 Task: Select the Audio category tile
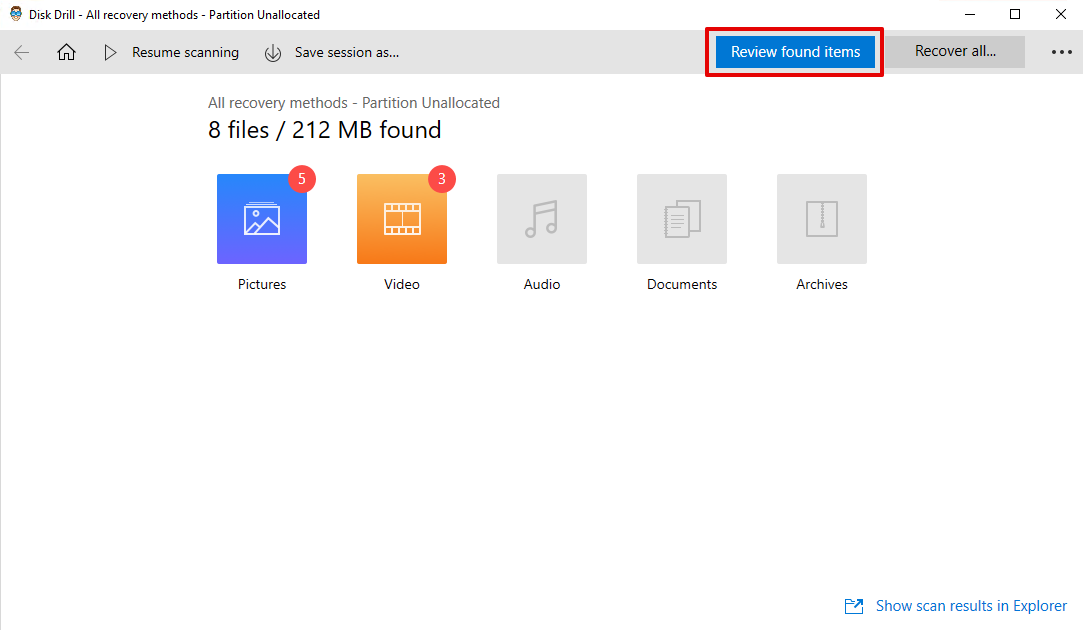542,219
